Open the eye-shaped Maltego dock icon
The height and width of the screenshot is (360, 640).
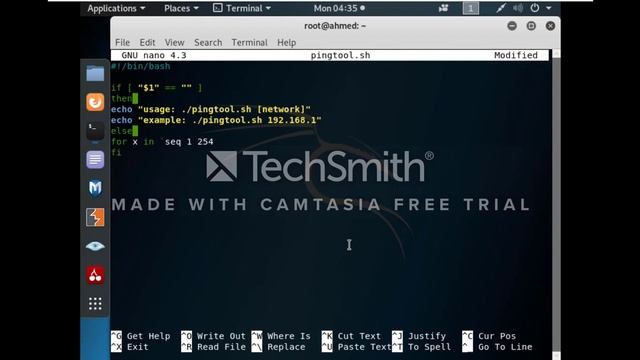tap(95, 246)
